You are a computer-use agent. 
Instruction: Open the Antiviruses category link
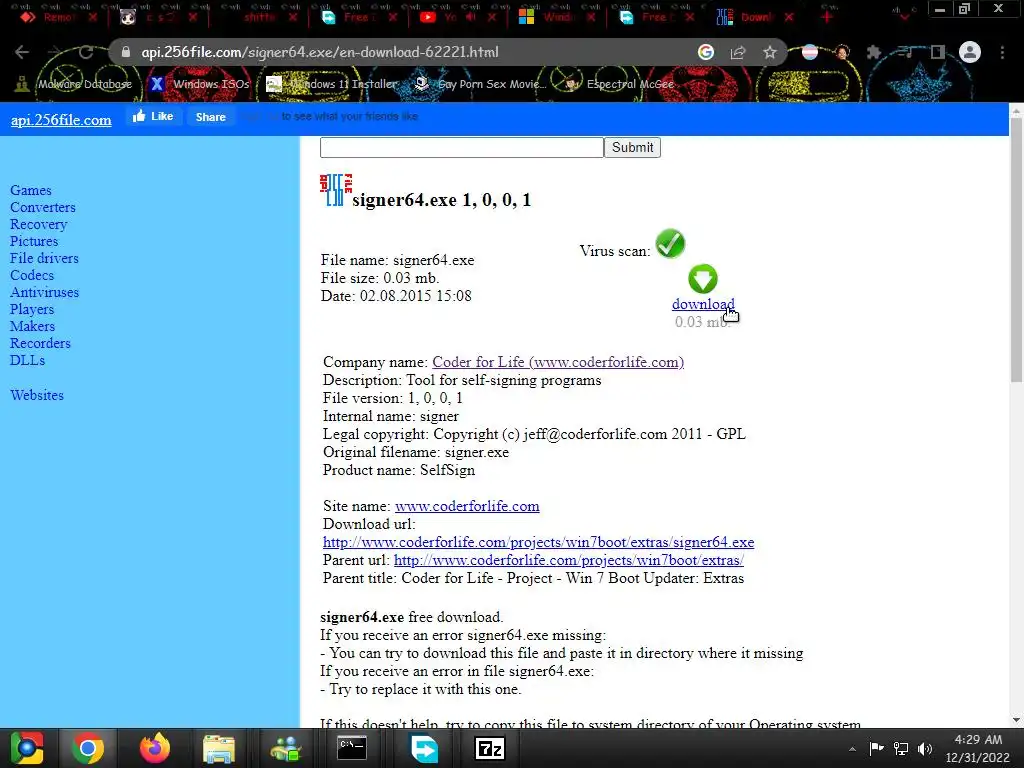point(44,292)
